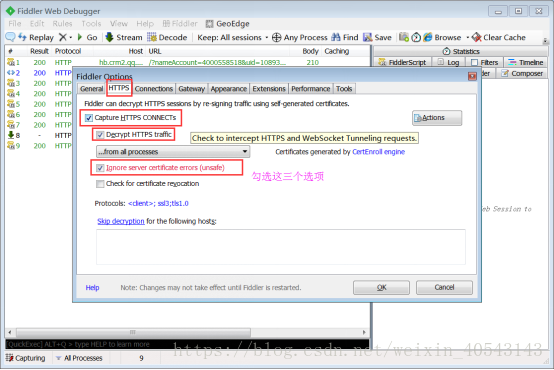Open Keep: All sessions dropdown
Image resolution: width=554 pixels, height=370 pixels.
pos(232,37)
